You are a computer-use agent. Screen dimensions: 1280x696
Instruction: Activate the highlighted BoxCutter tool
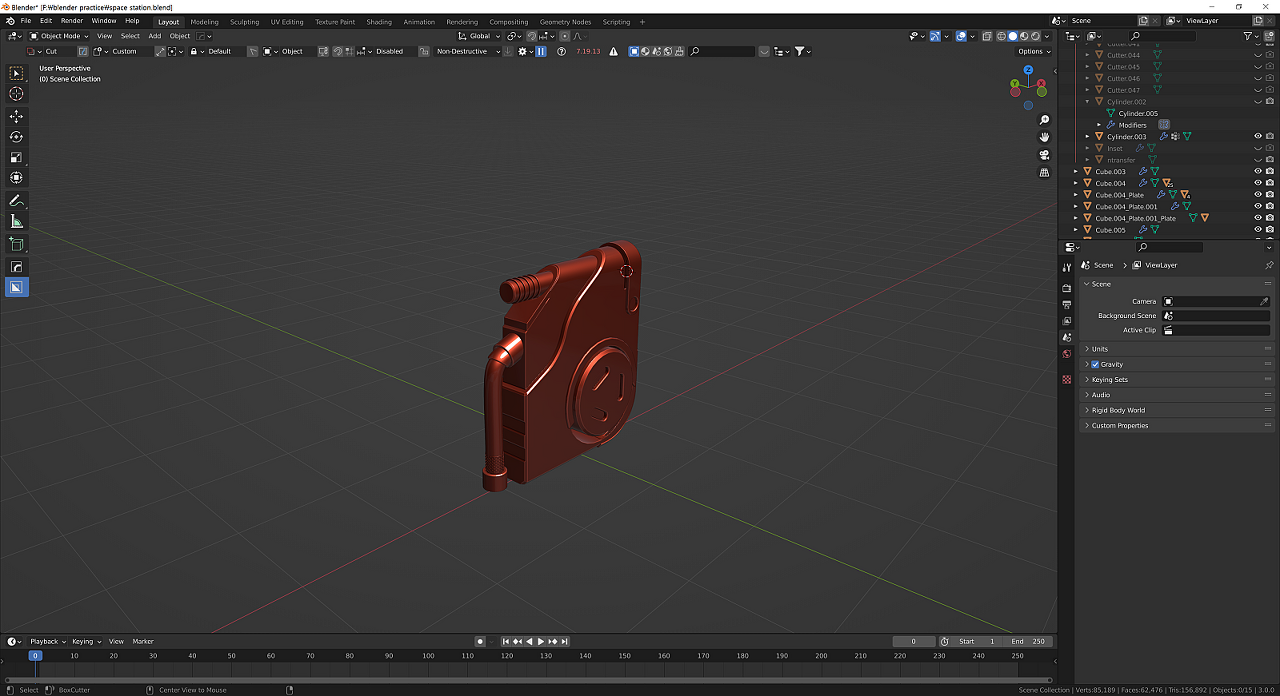click(x=16, y=287)
